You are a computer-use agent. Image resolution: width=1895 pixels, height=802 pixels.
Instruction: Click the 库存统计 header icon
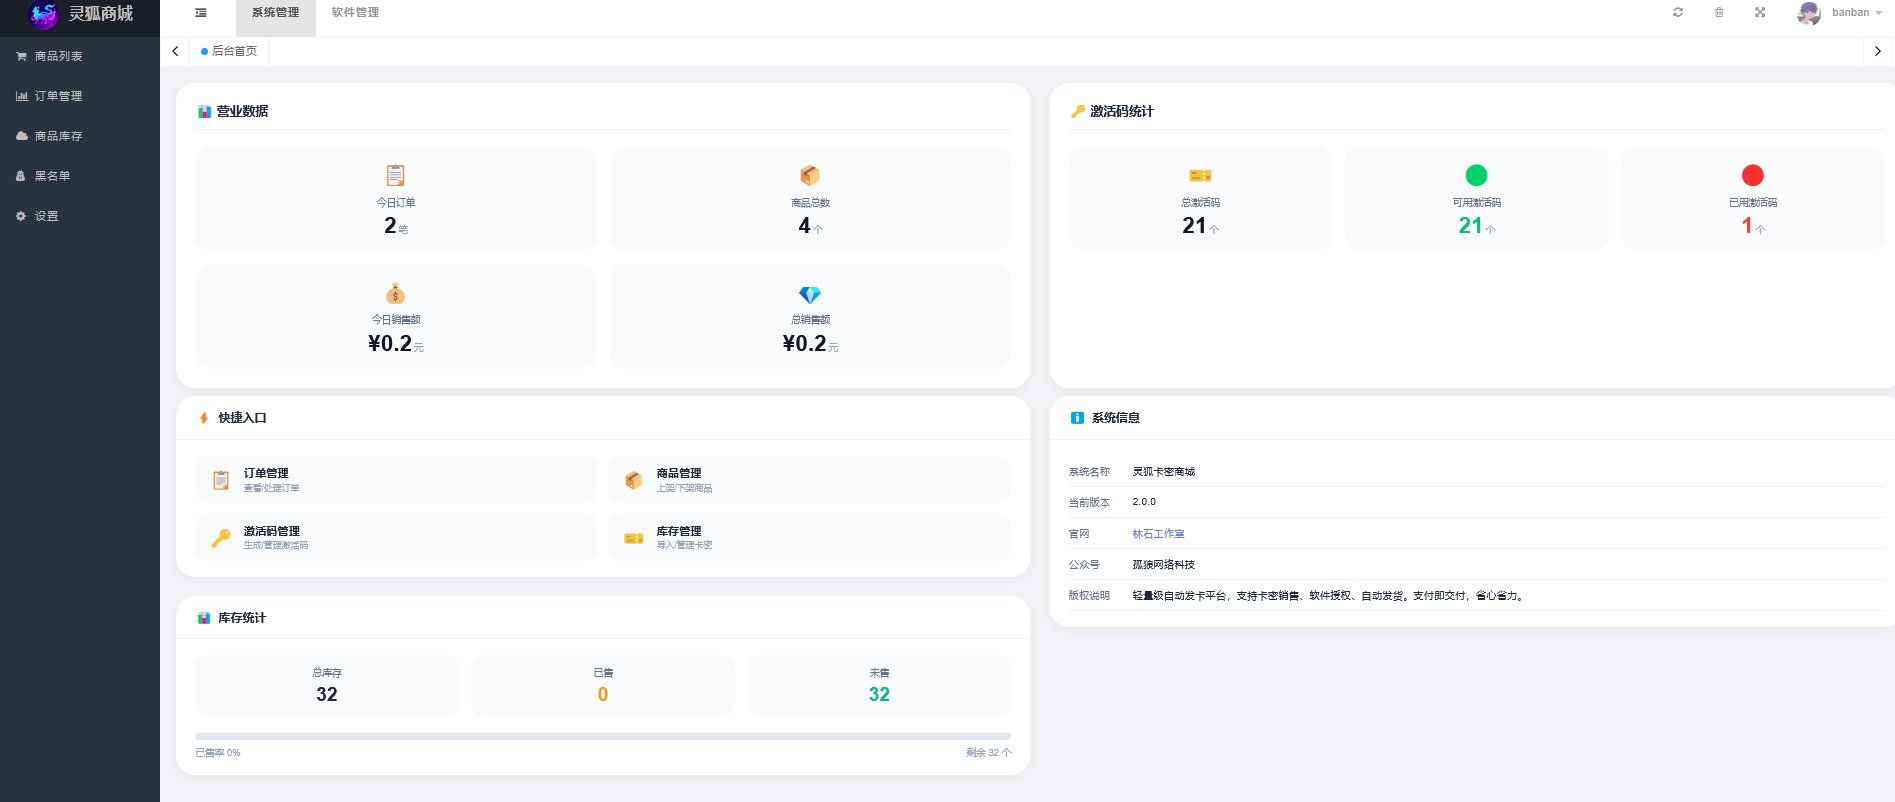204,618
